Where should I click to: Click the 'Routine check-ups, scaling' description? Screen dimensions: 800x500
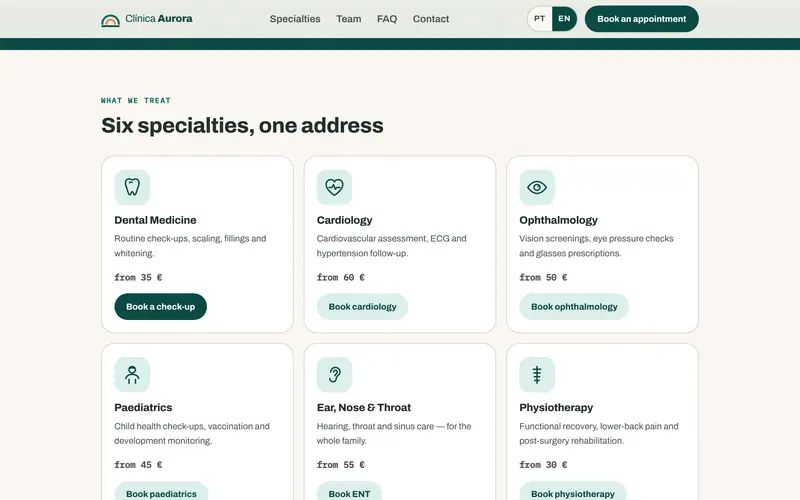[x=190, y=245]
